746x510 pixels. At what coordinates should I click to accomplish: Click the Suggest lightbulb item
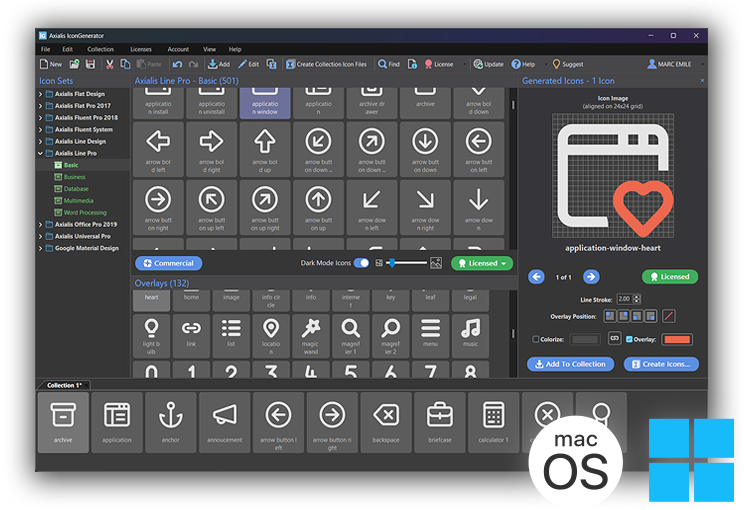tap(568, 64)
